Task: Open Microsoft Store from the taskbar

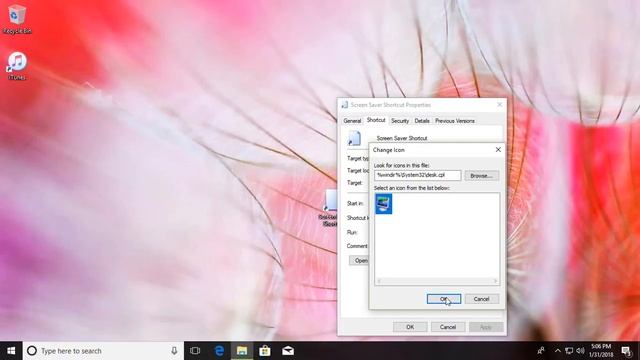Action: click(x=265, y=351)
